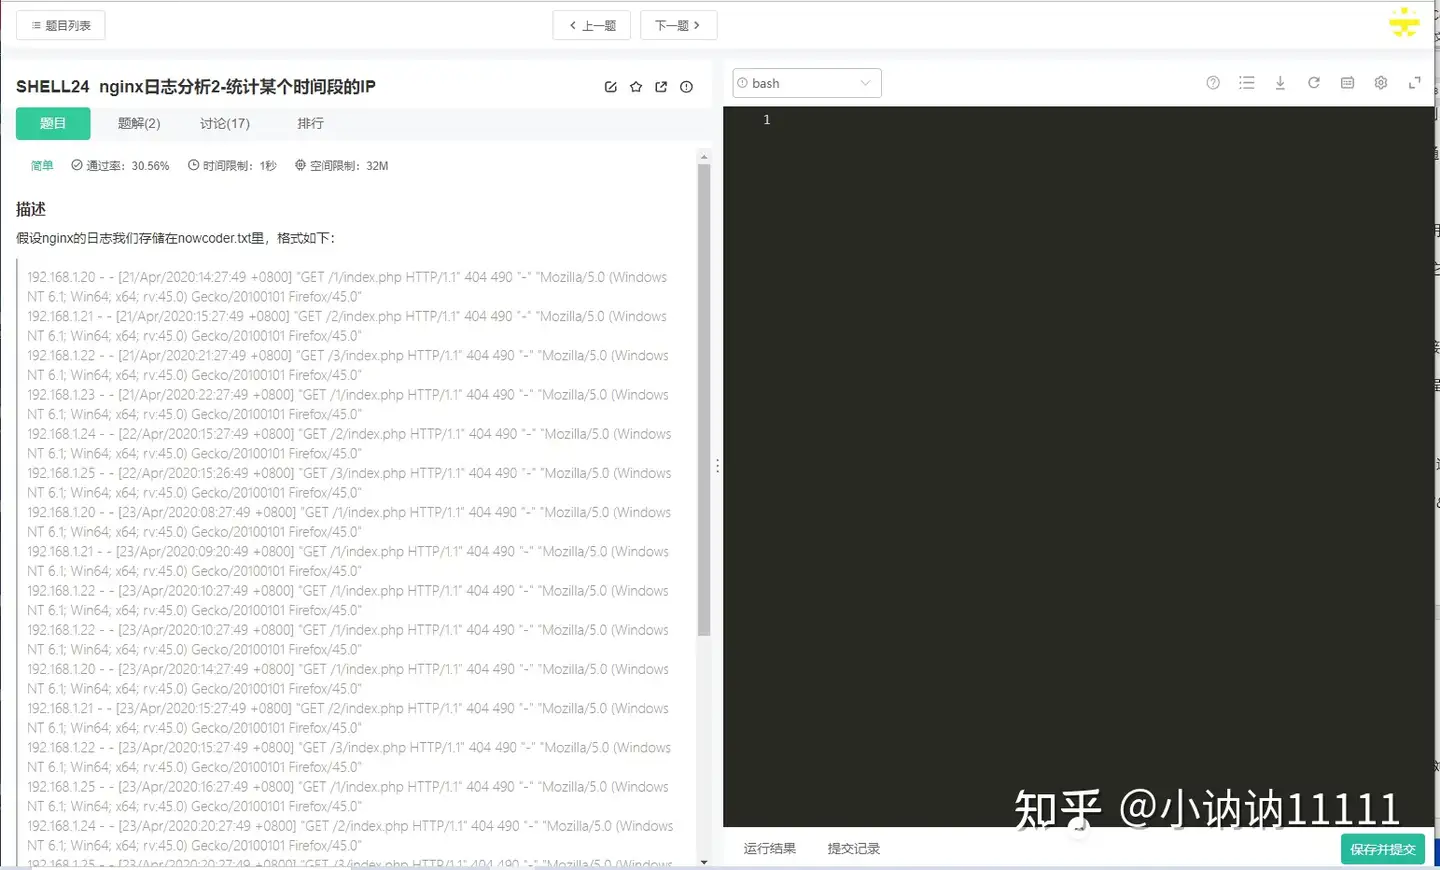Open 题解(2) solutions tab
This screenshot has height=870, width=1440.
139,123
